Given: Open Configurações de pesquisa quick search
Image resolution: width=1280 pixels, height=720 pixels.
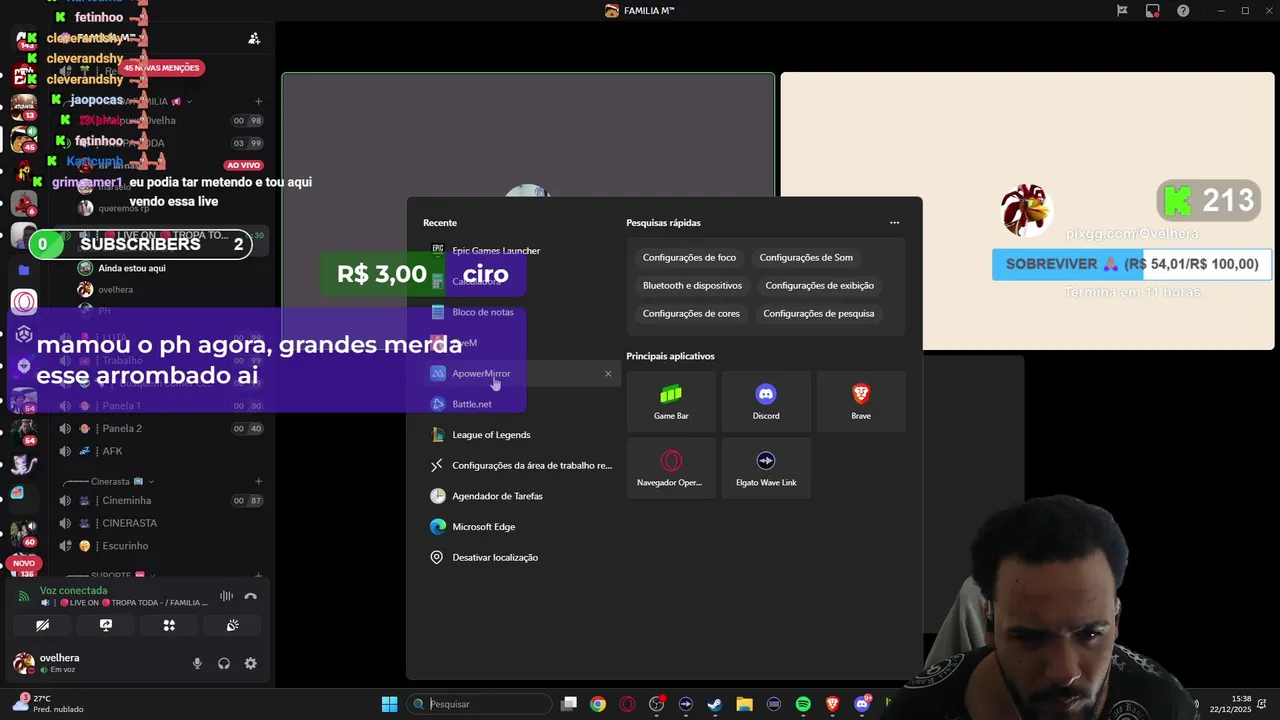Looking at the screenshot, I should tap(818, 313).
